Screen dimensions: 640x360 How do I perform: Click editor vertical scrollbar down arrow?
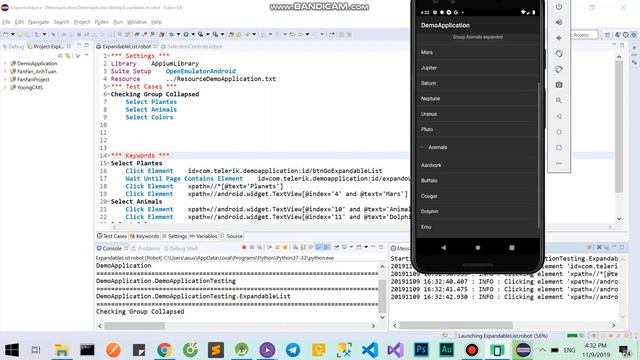pyautogui.click(x=619, y=219)
